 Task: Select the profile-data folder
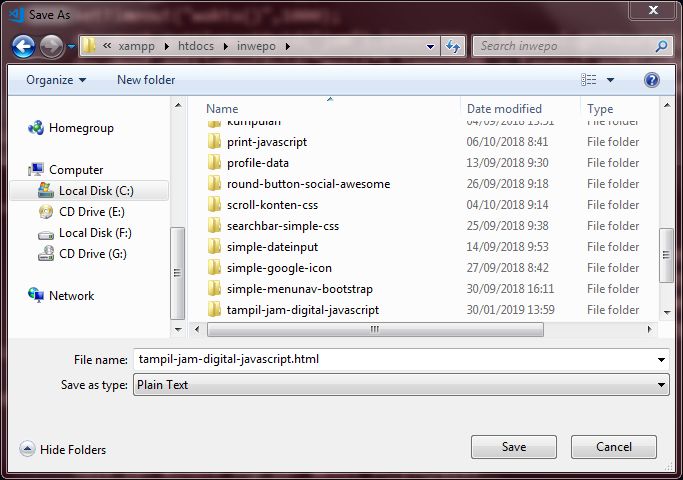point(257,163)
